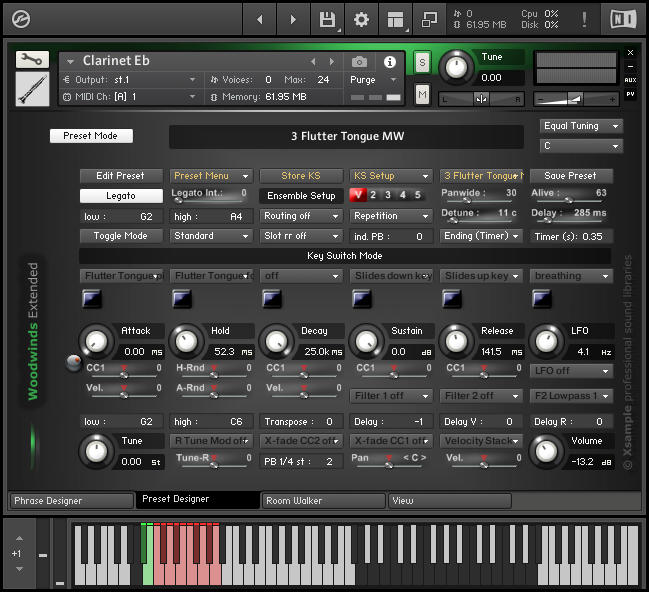Go to next instrument with right arrow
Image resolution: width=649 pixels, height=592 pixels.
tap(293, 19)
